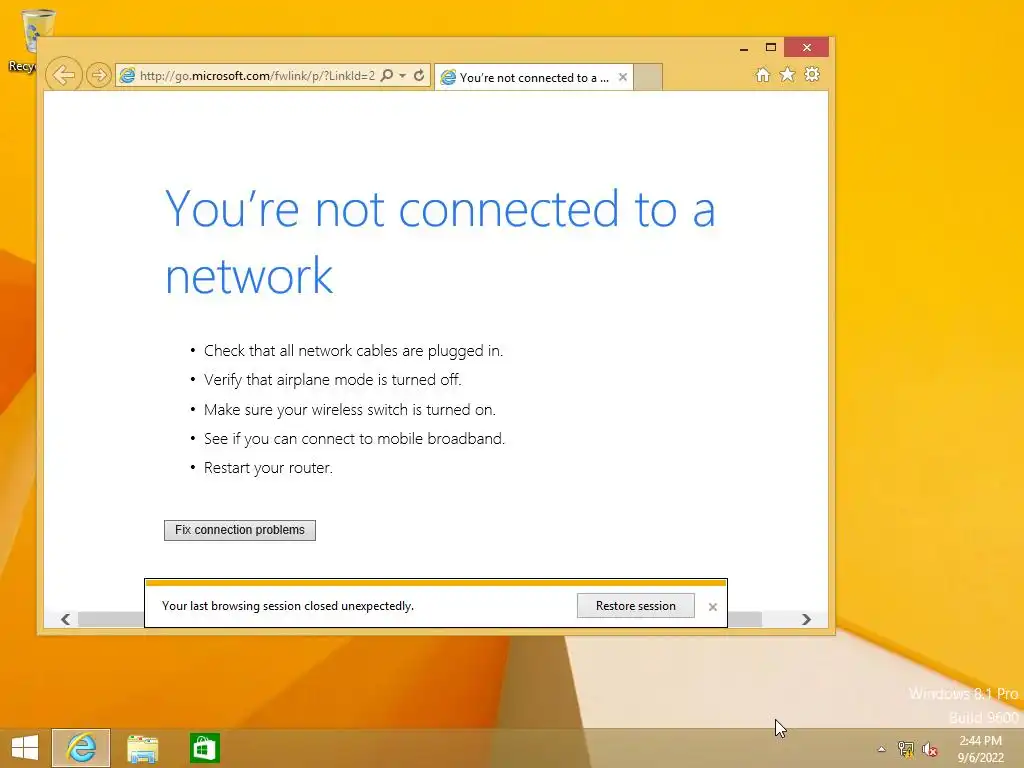Image resolution: width=1024 pixels, height=768 pixels.
Task: Click the Fix connection problems button
Action: (x=240, y=530)
